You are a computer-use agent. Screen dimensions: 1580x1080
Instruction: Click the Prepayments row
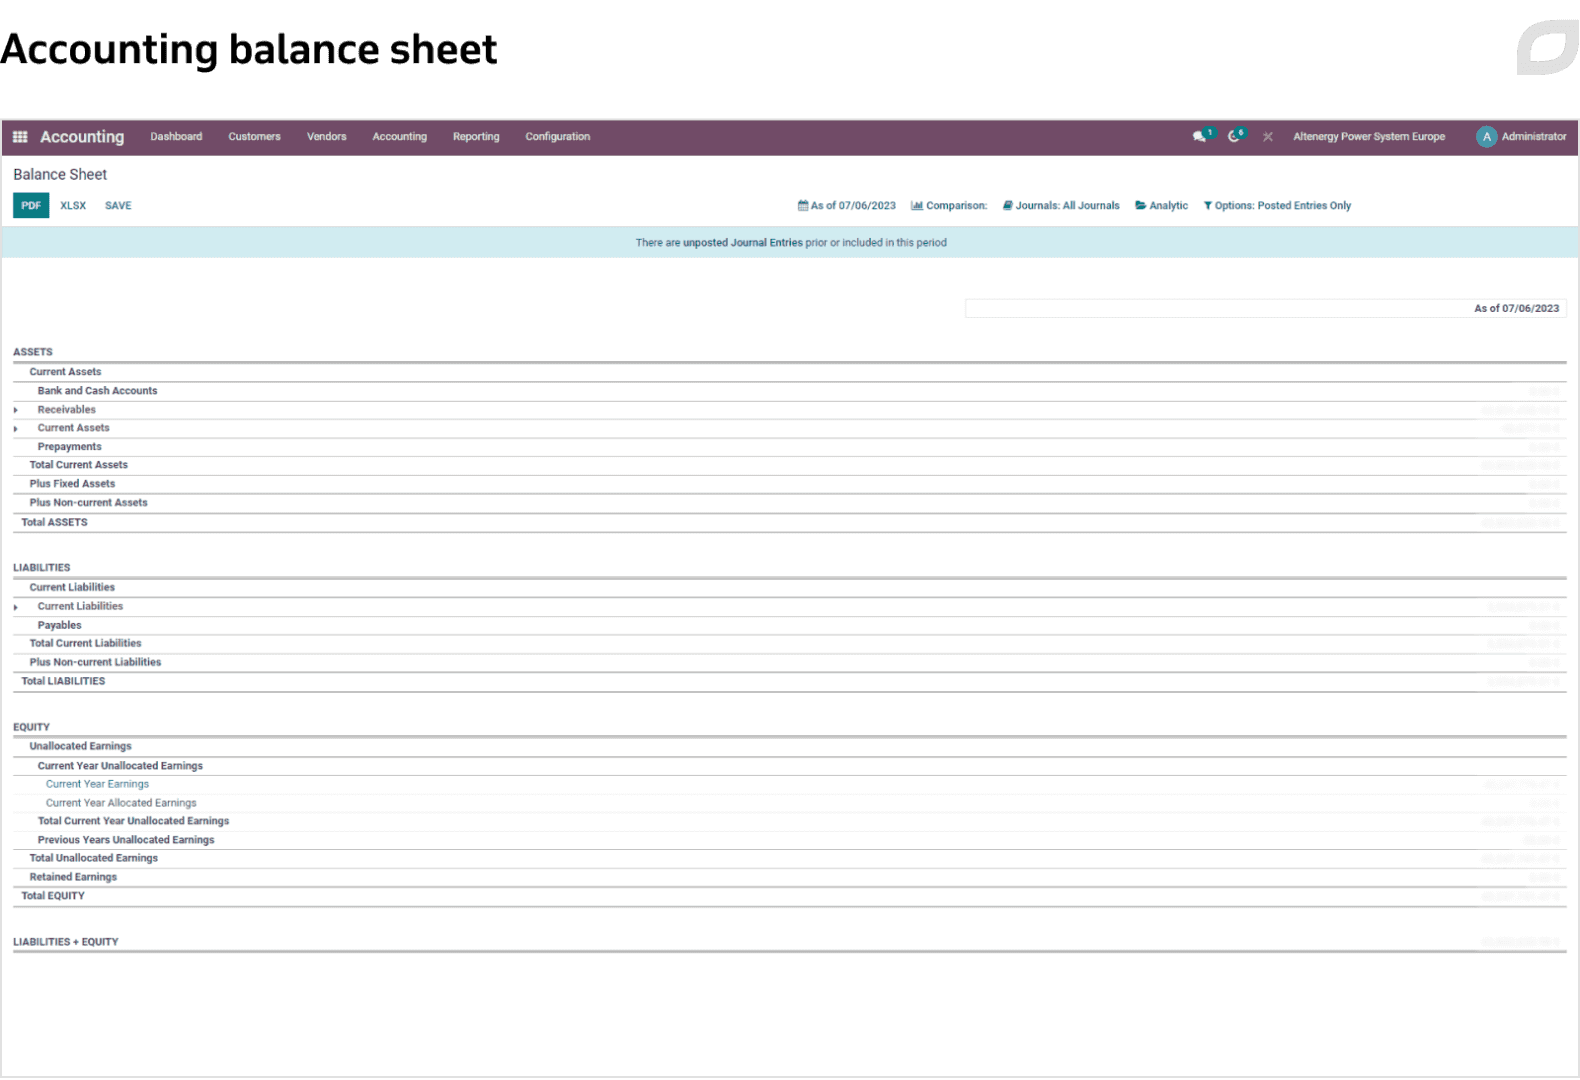tap(789, 447)
